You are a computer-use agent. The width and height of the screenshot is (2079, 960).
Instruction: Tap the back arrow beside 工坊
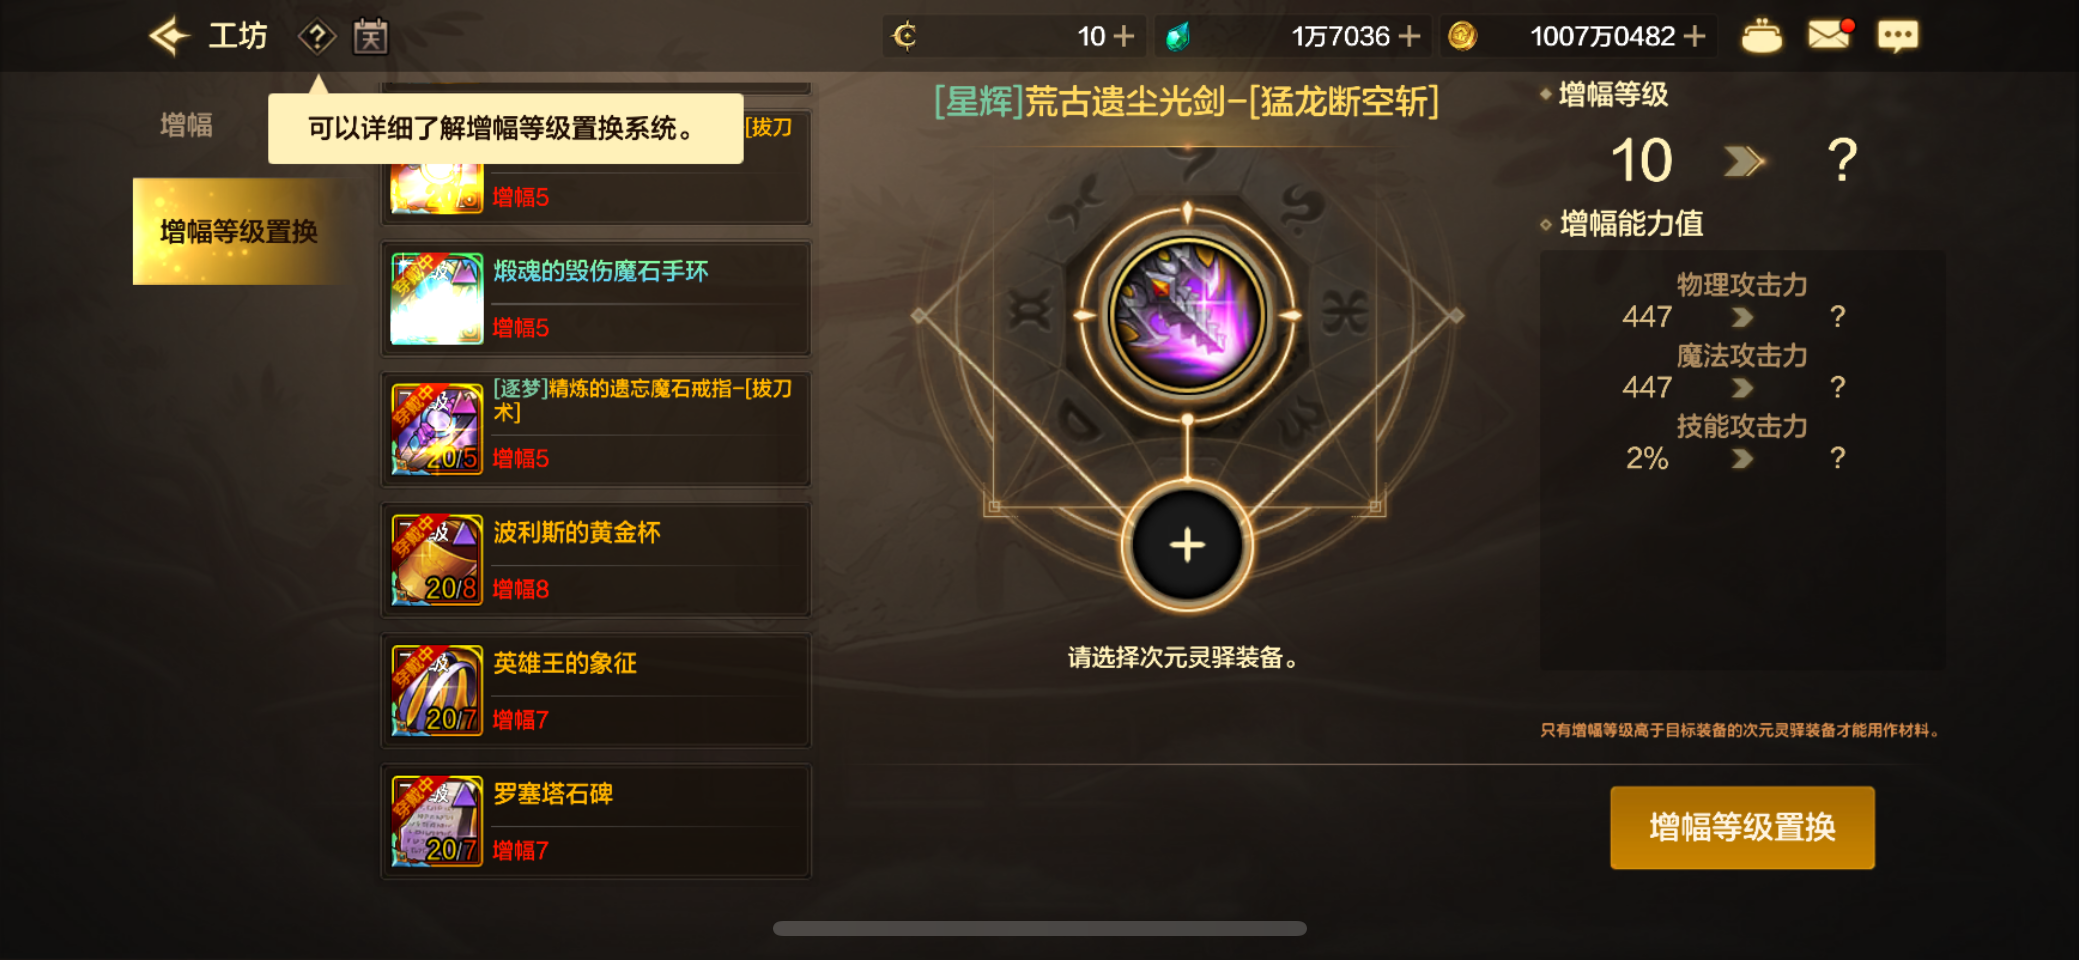tap(170, 36)
